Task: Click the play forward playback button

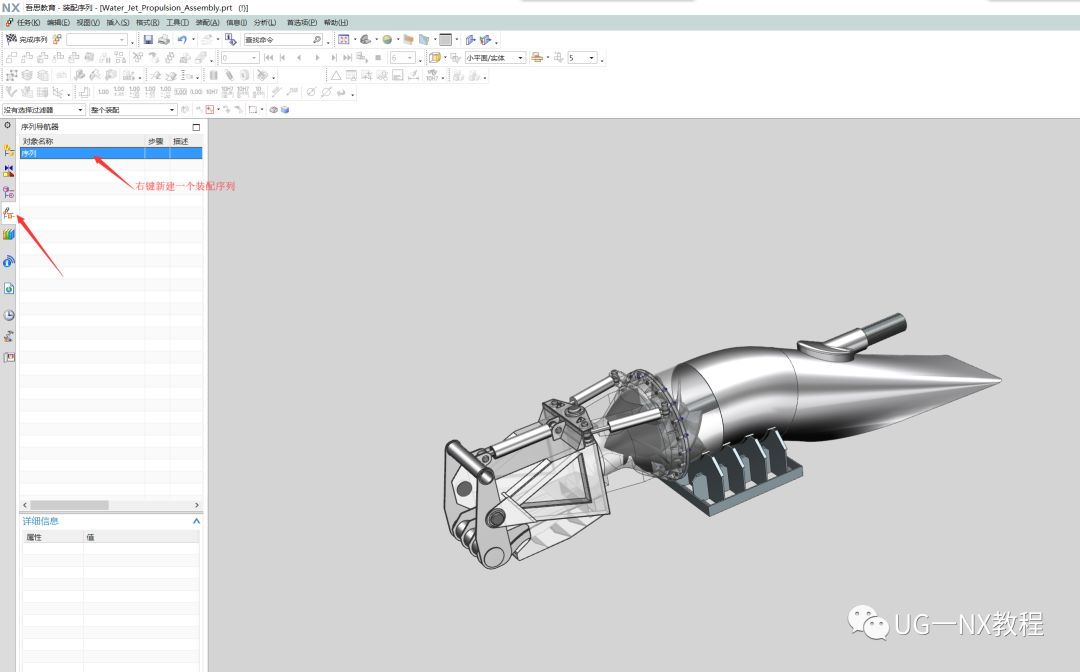Action: [317, 58]
